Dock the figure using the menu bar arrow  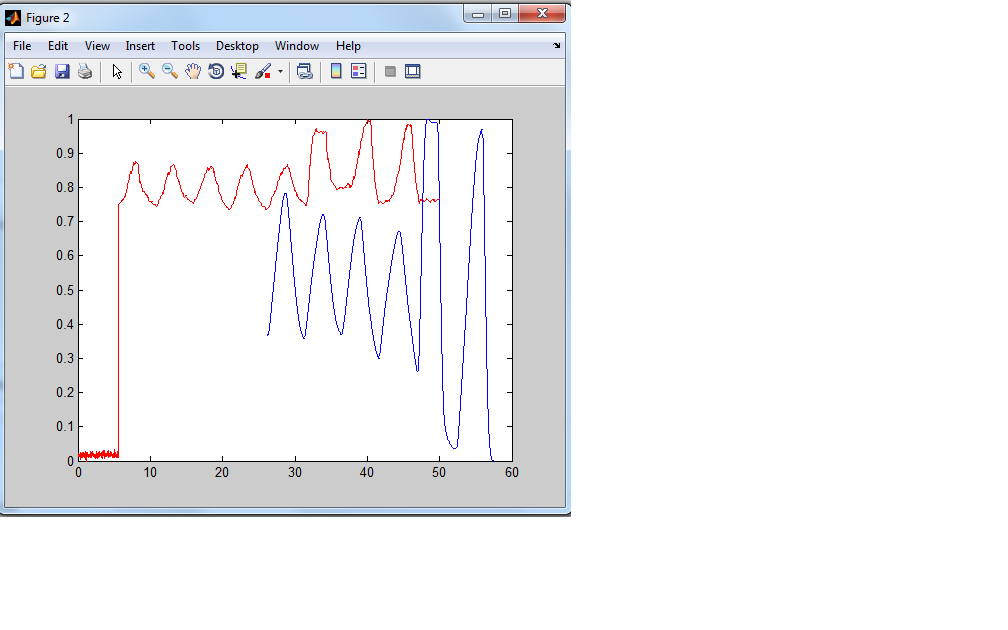(557, 46)
